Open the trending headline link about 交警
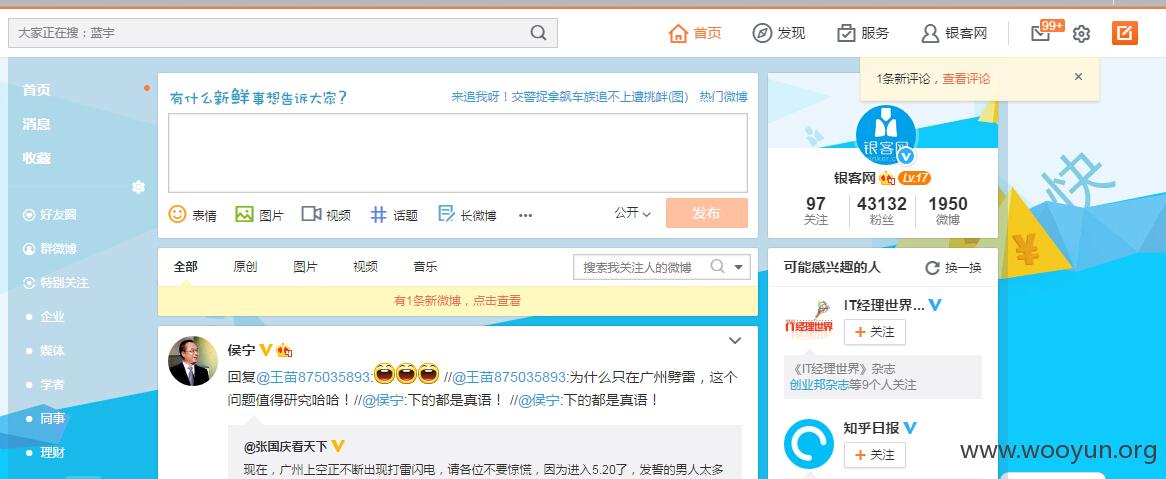This screenshot has width=1166, height=479. point(570,97)
